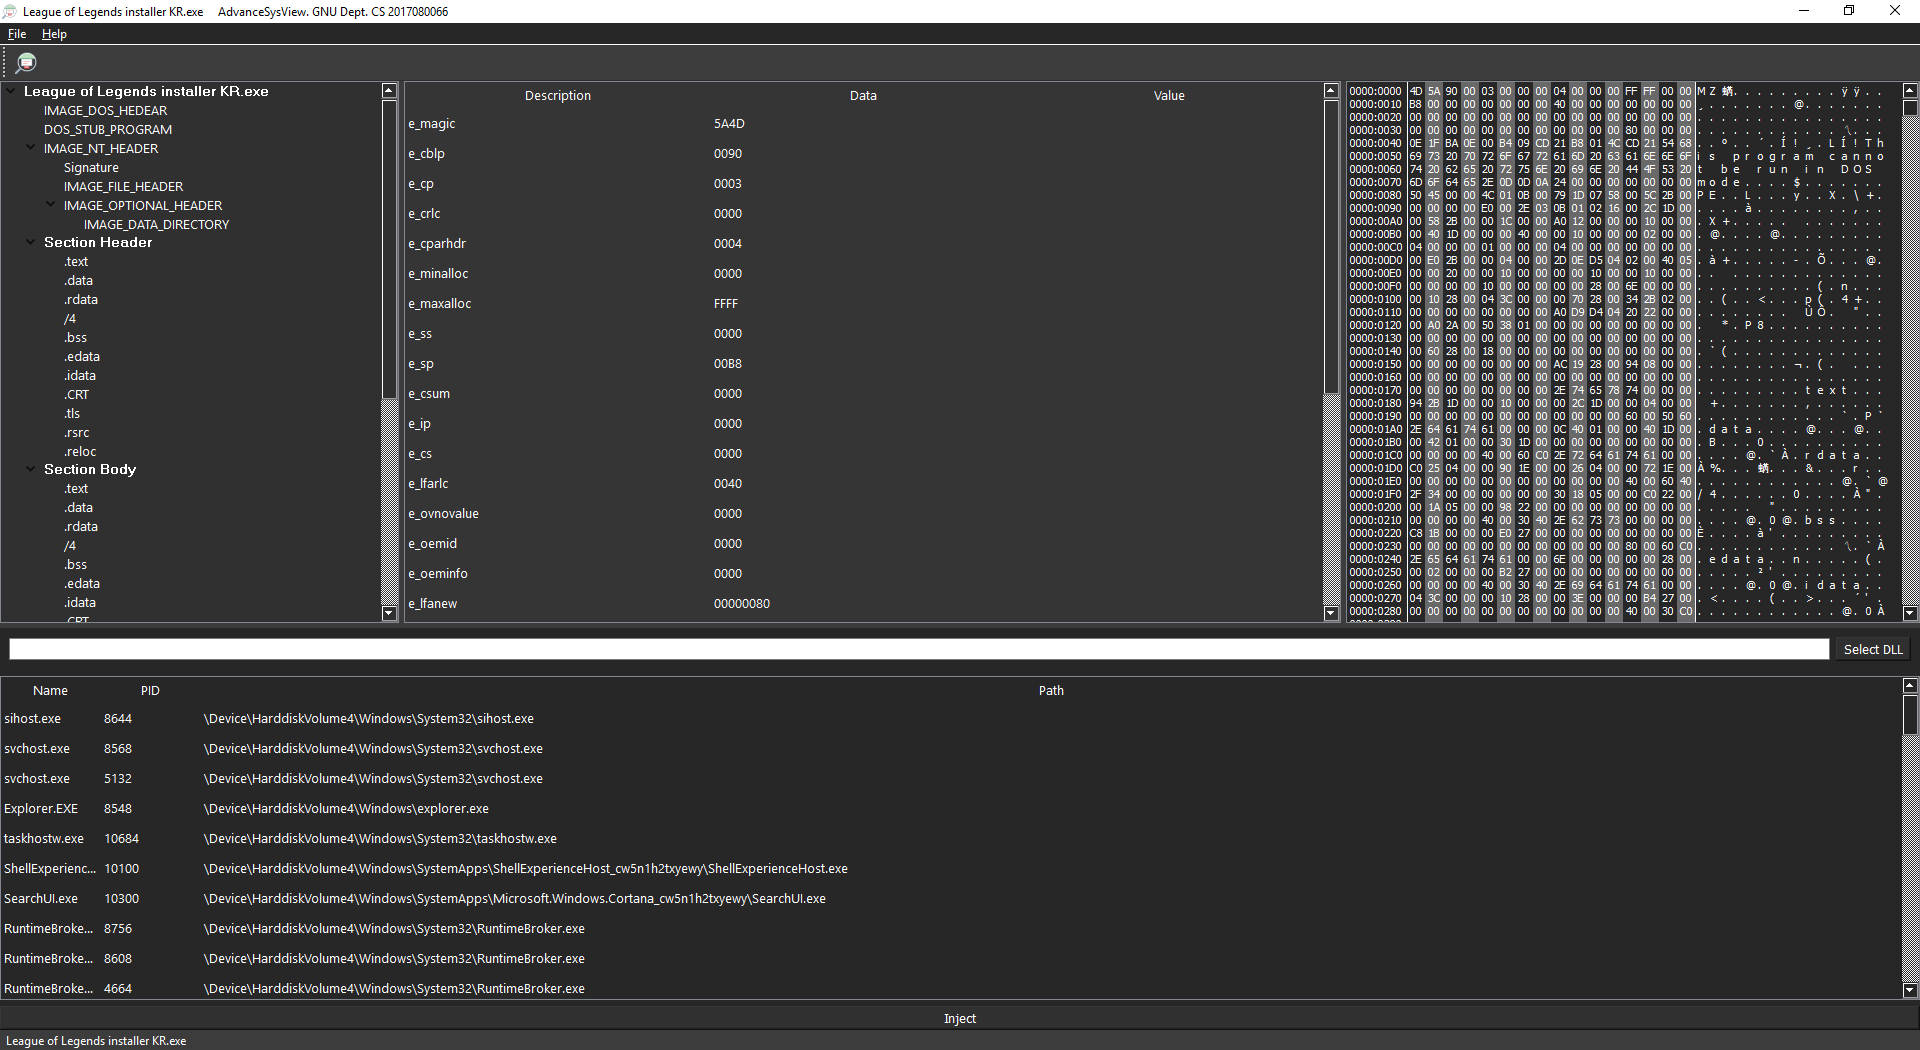Select IMAGE_DATA_DIRECTORY in the tree

point(156,225)
